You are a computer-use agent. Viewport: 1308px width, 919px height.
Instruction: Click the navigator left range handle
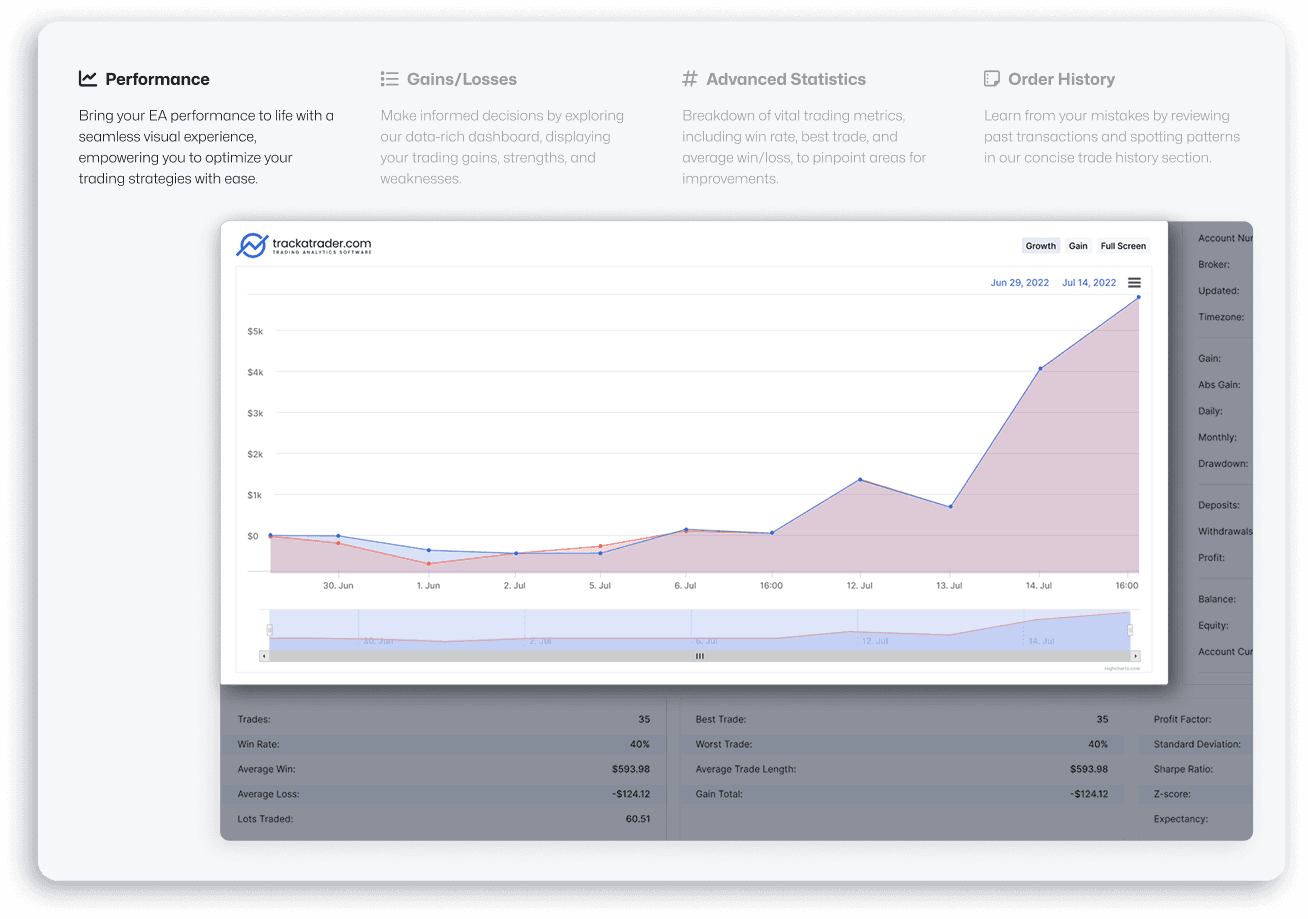pos(270,630)
